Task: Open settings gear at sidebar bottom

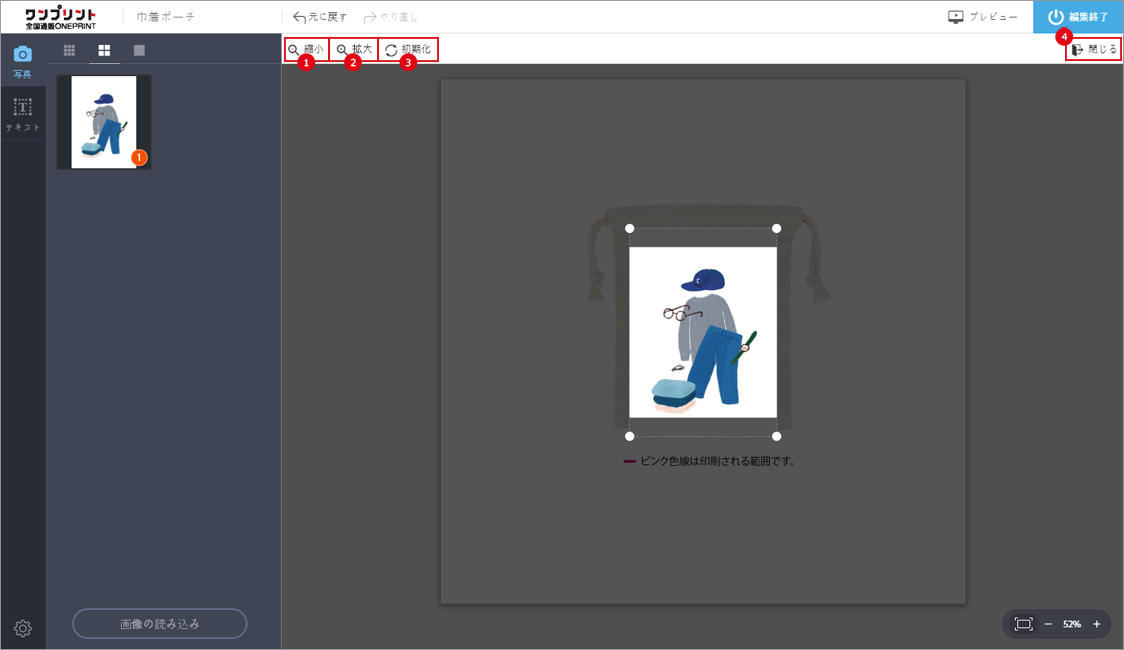Action: 23,628
